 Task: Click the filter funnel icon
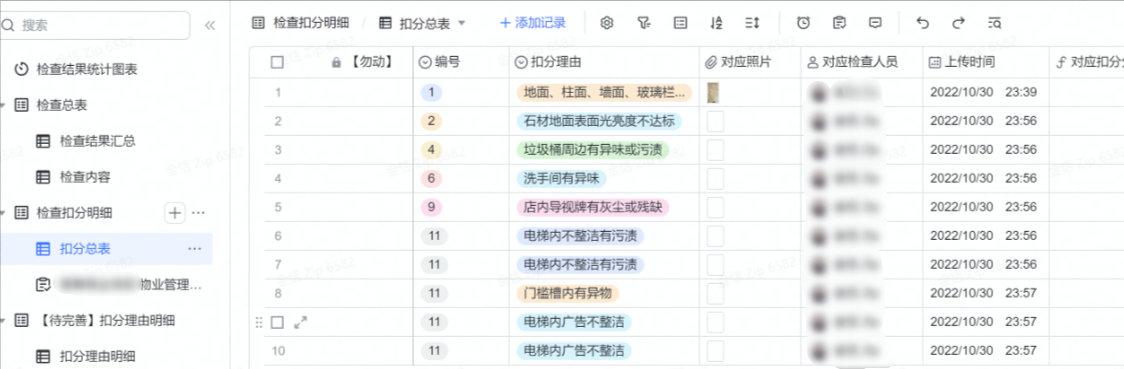644,23
